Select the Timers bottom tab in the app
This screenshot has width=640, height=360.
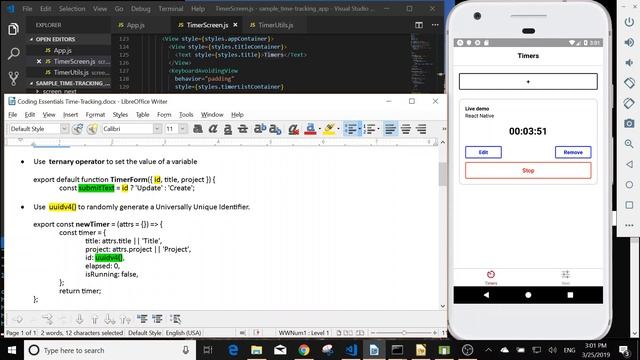tap(491, 277)
